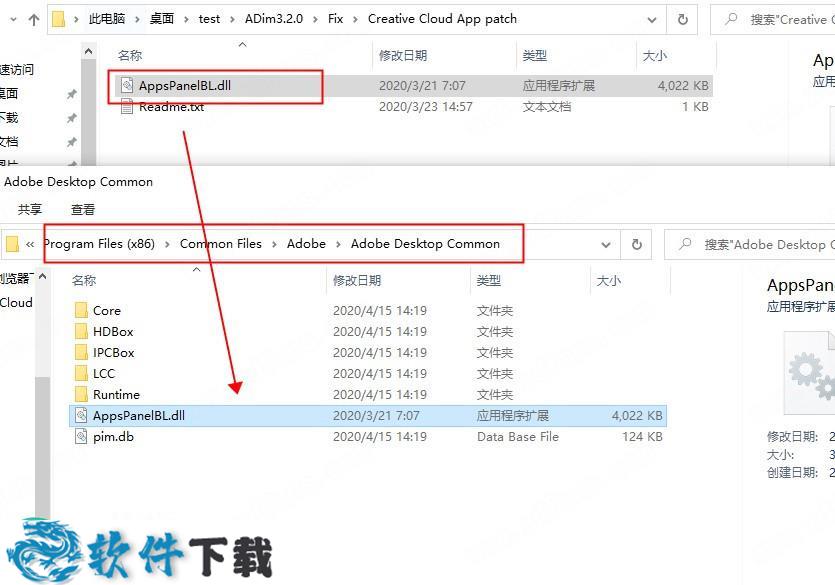The height and width of the screenshot is (585, 835).
Task: Select the 此电脑 breadcrumb
Action: (107, 19)
